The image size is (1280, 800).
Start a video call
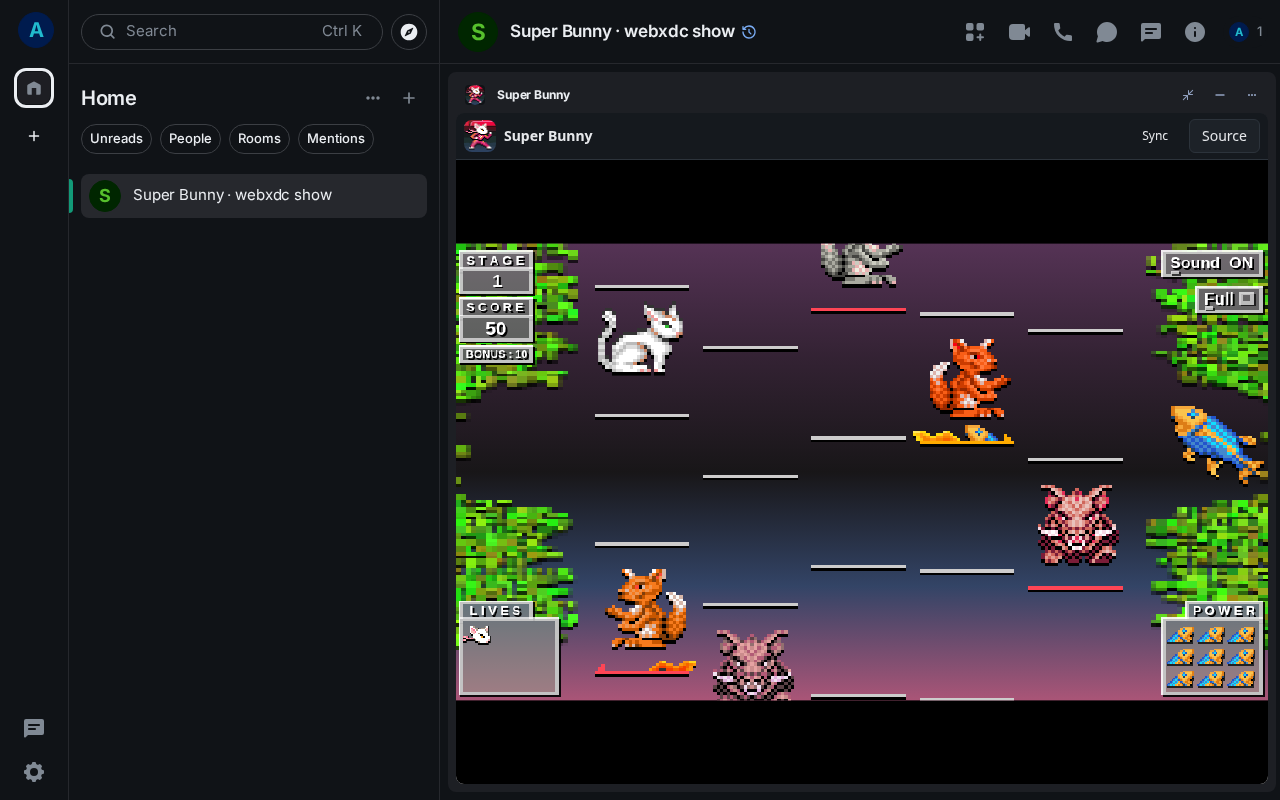point(1019,32)
